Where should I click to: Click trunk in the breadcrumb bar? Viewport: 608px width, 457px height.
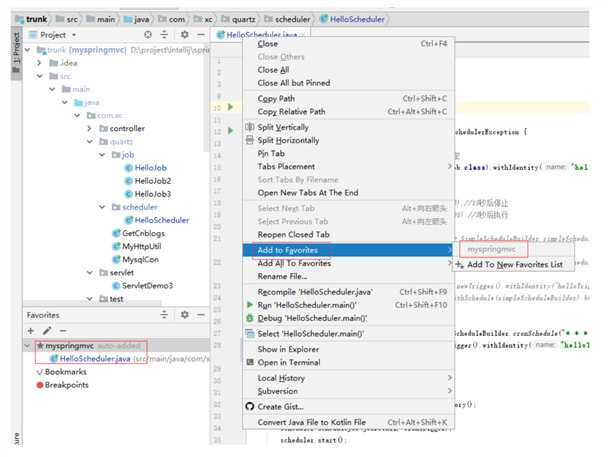coord(31,19)
